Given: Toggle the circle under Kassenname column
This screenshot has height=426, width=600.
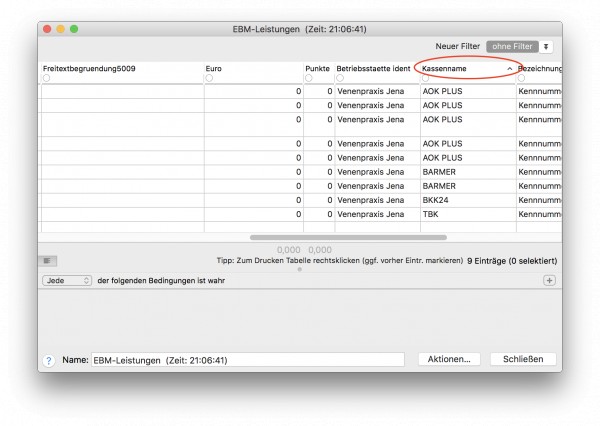Looking at the screenshot, I should click(425, 78).
